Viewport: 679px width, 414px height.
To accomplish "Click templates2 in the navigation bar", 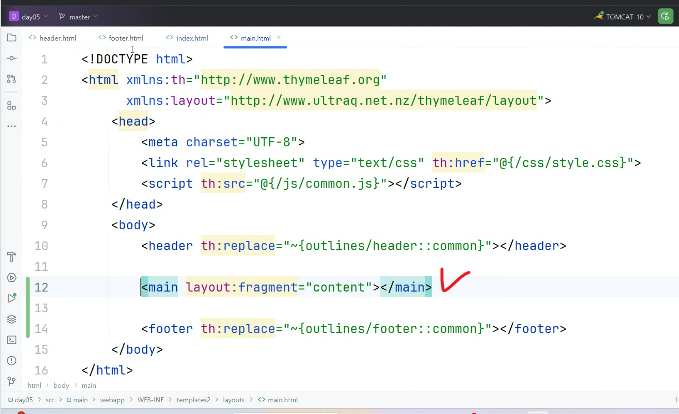I will point(193,400).
